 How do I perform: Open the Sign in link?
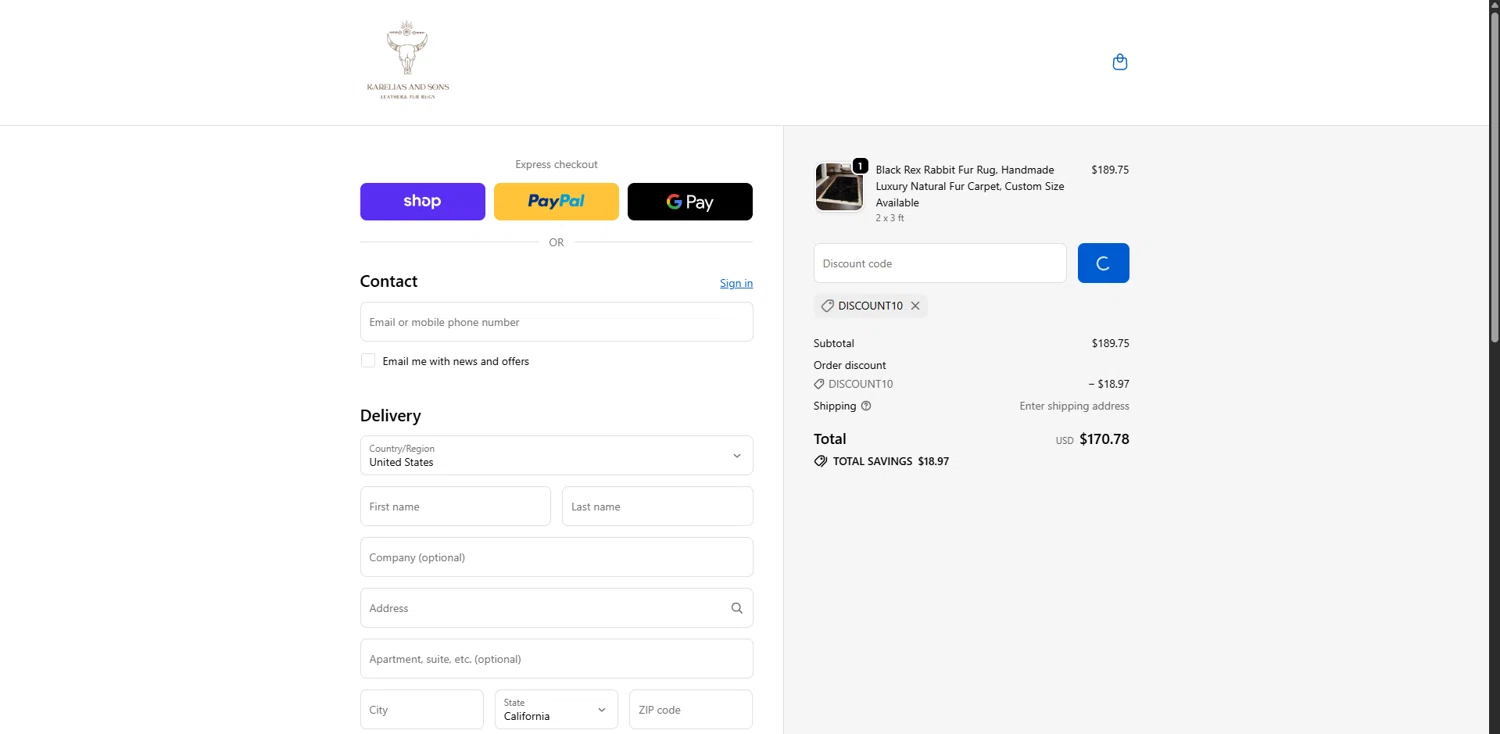click(x=736, y=283)
